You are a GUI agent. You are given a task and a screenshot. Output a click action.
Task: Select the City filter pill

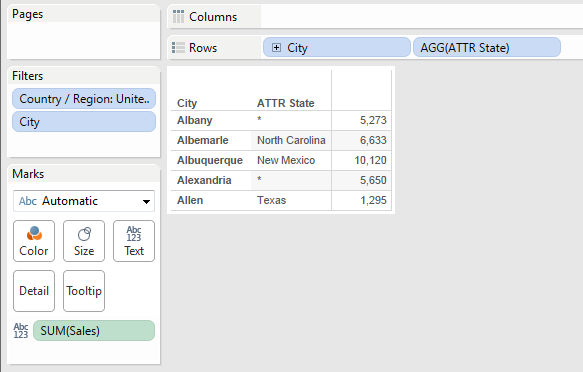pos(84,122)
